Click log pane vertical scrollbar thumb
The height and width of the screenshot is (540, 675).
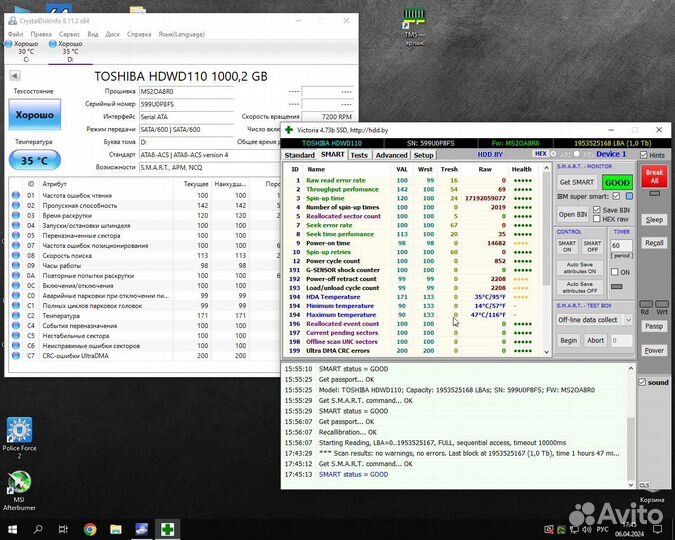(631, 448)
